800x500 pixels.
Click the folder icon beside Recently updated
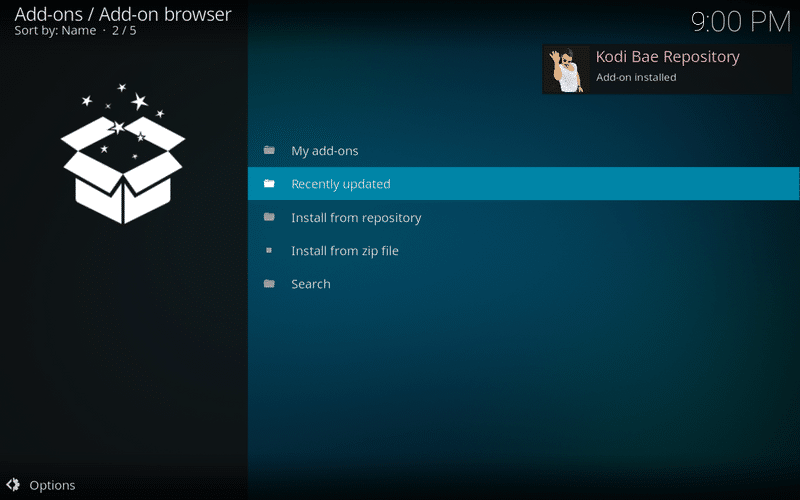(269, 184)
